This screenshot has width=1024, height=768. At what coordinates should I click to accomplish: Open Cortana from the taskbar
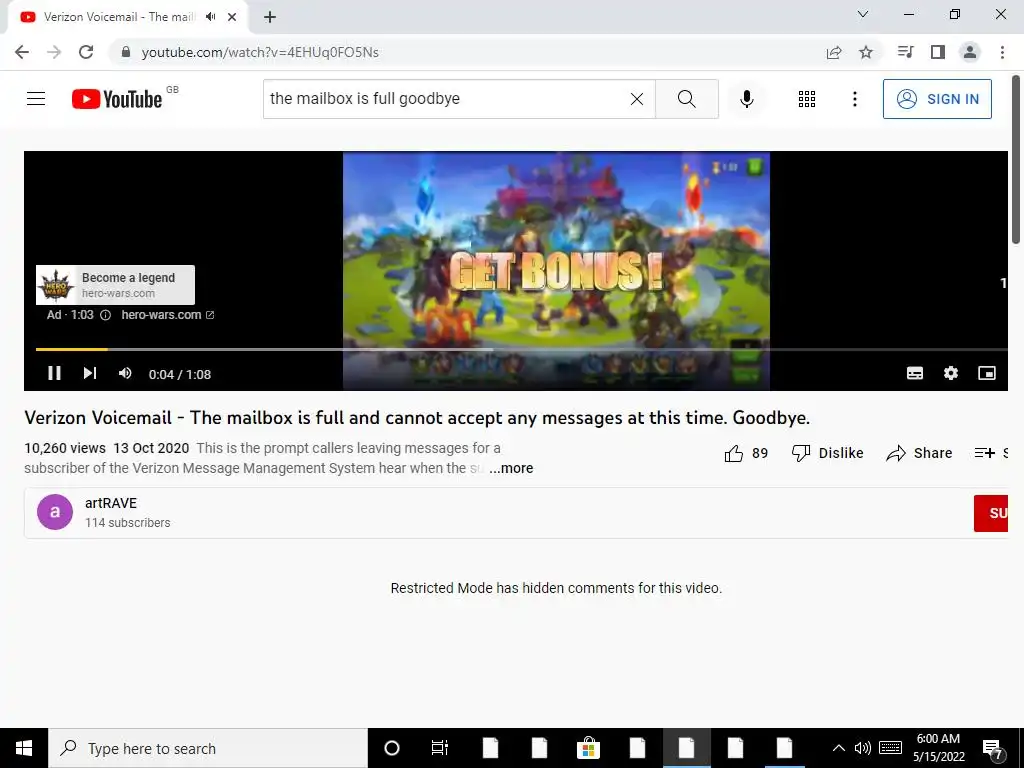[391, 748]
